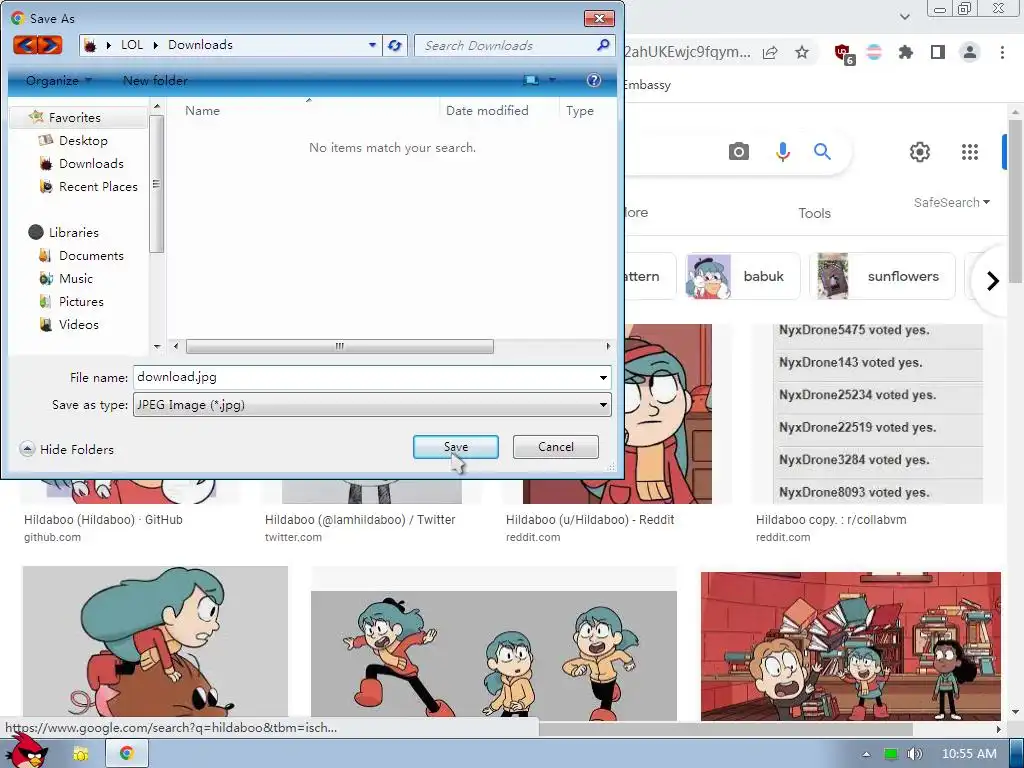This screenshot has width=1024, height=768.
Task: Open Hildaboo Twitter result link
Action: point(360,520)
